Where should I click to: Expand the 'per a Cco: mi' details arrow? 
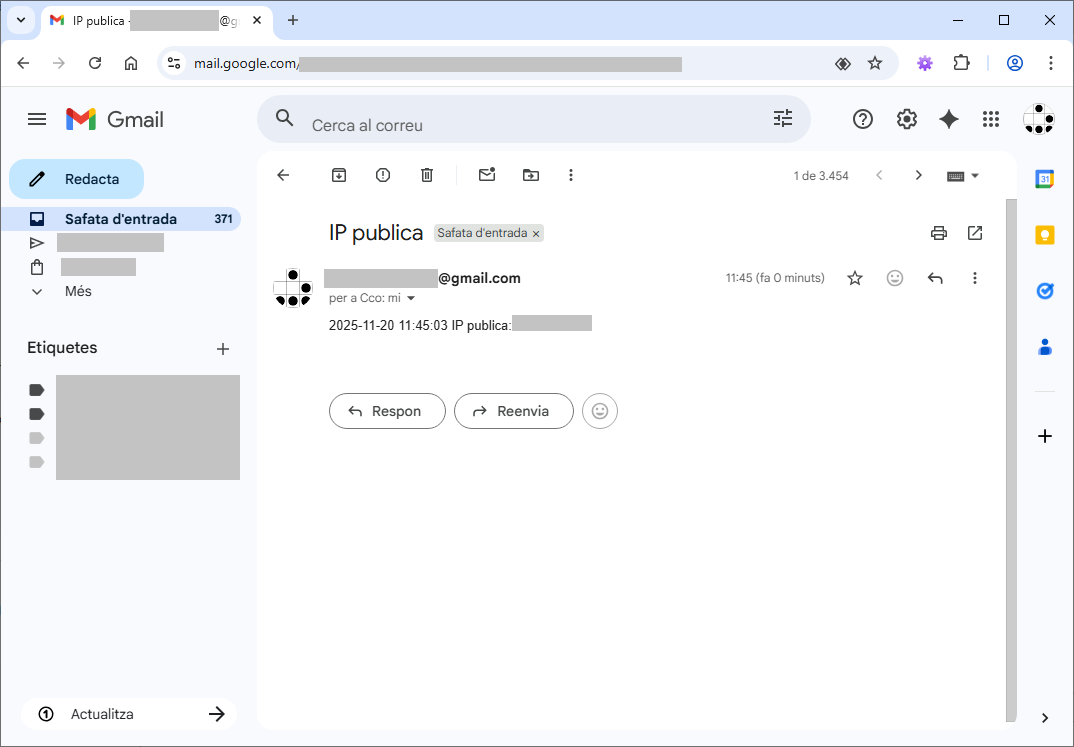411,298
